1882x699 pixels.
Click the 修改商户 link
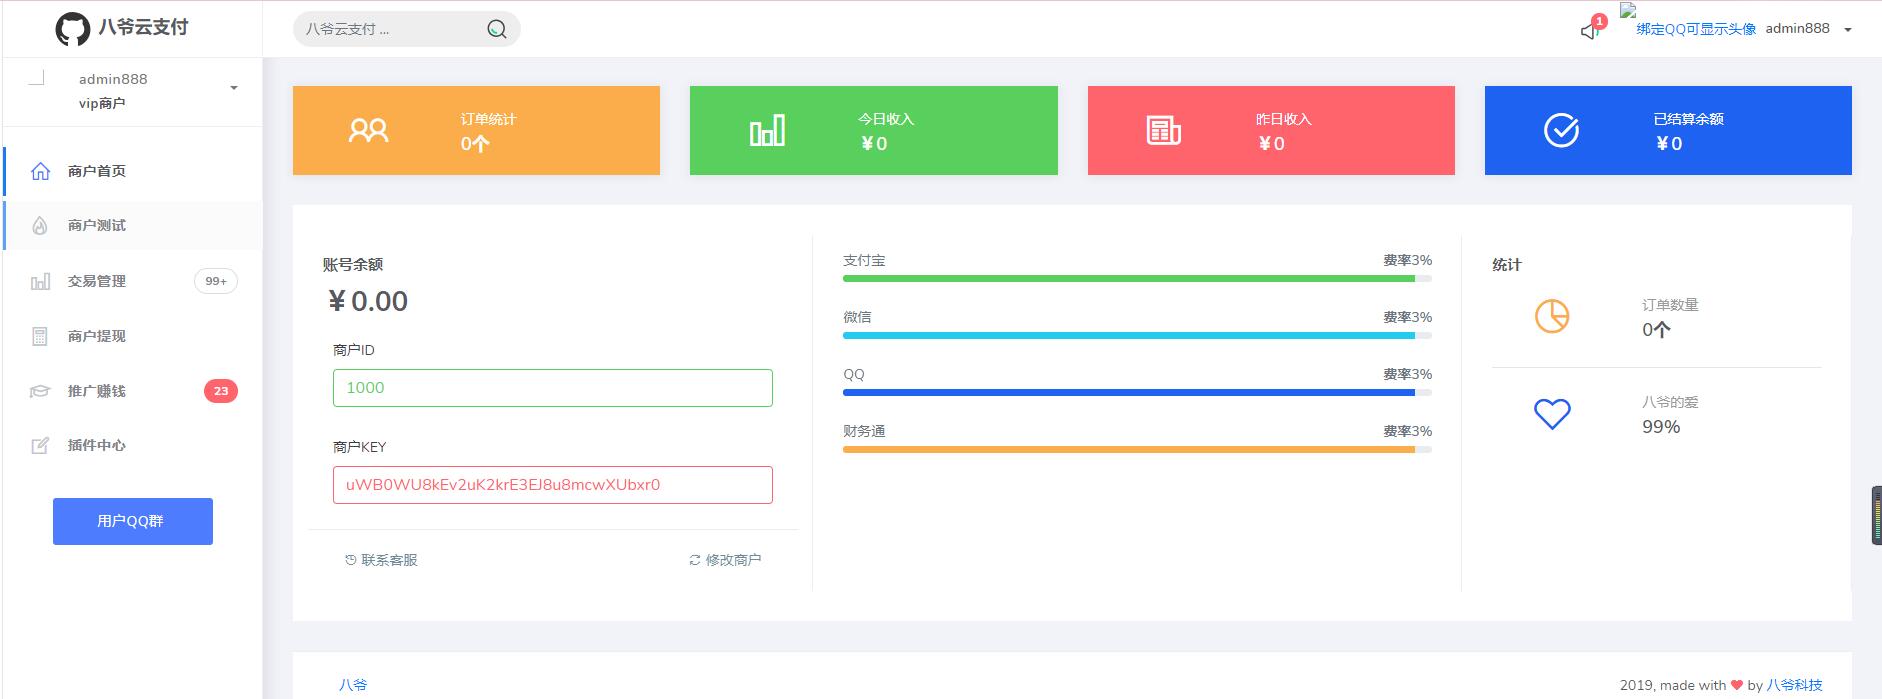click(725, 560)
